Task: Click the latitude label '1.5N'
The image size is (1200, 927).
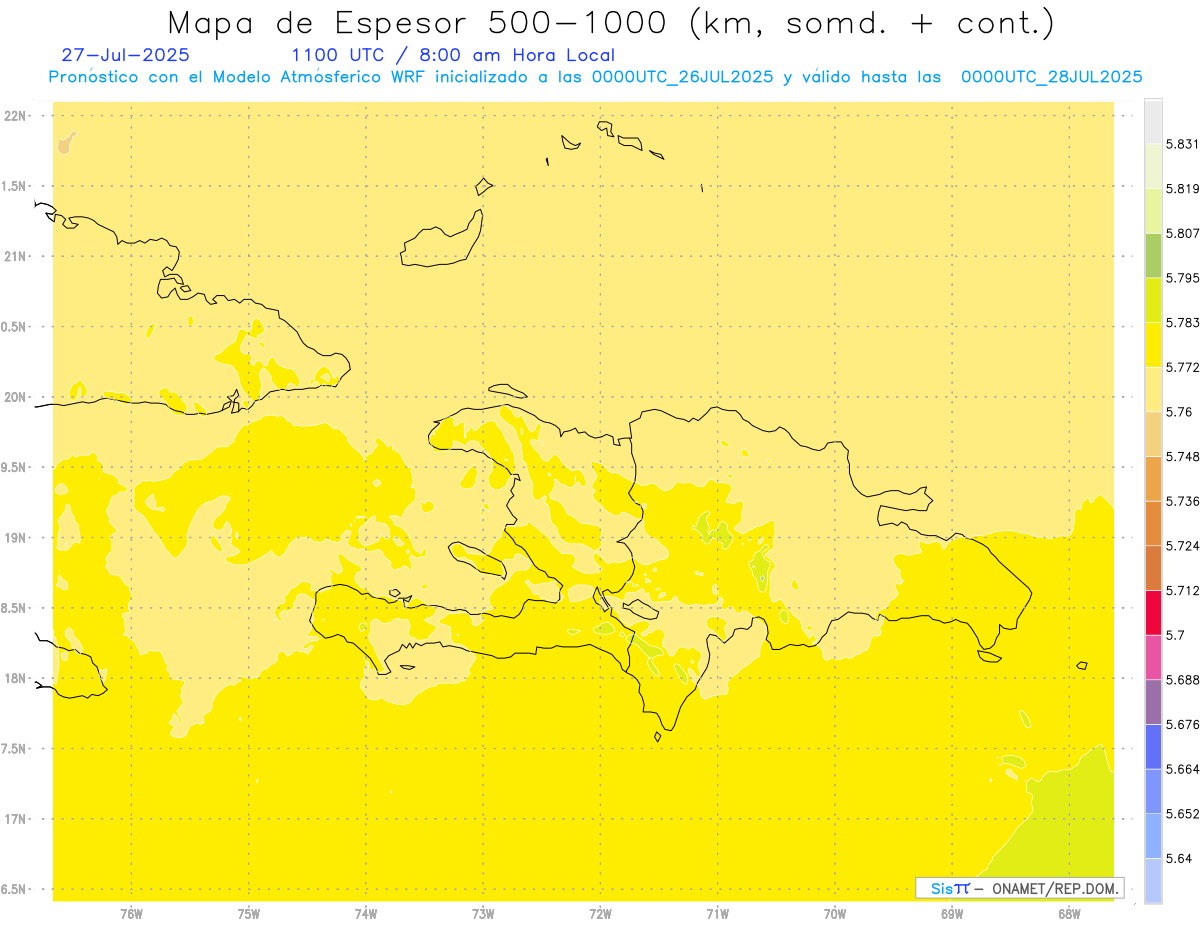Action: pos(15,187)
